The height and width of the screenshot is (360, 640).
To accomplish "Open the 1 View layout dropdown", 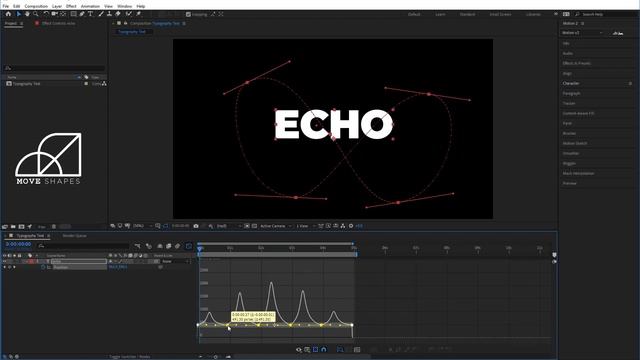I will [x=306, y=226].
